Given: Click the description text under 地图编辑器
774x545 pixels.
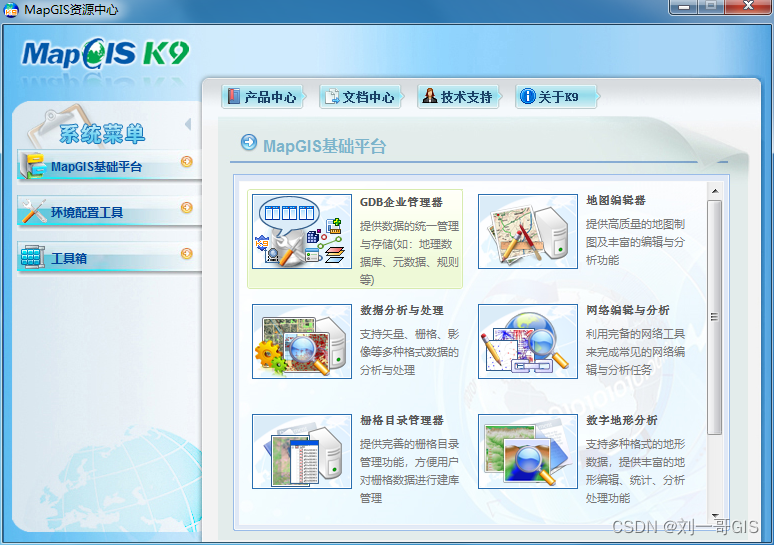Looking at the screenshot, I should point(635,242).
